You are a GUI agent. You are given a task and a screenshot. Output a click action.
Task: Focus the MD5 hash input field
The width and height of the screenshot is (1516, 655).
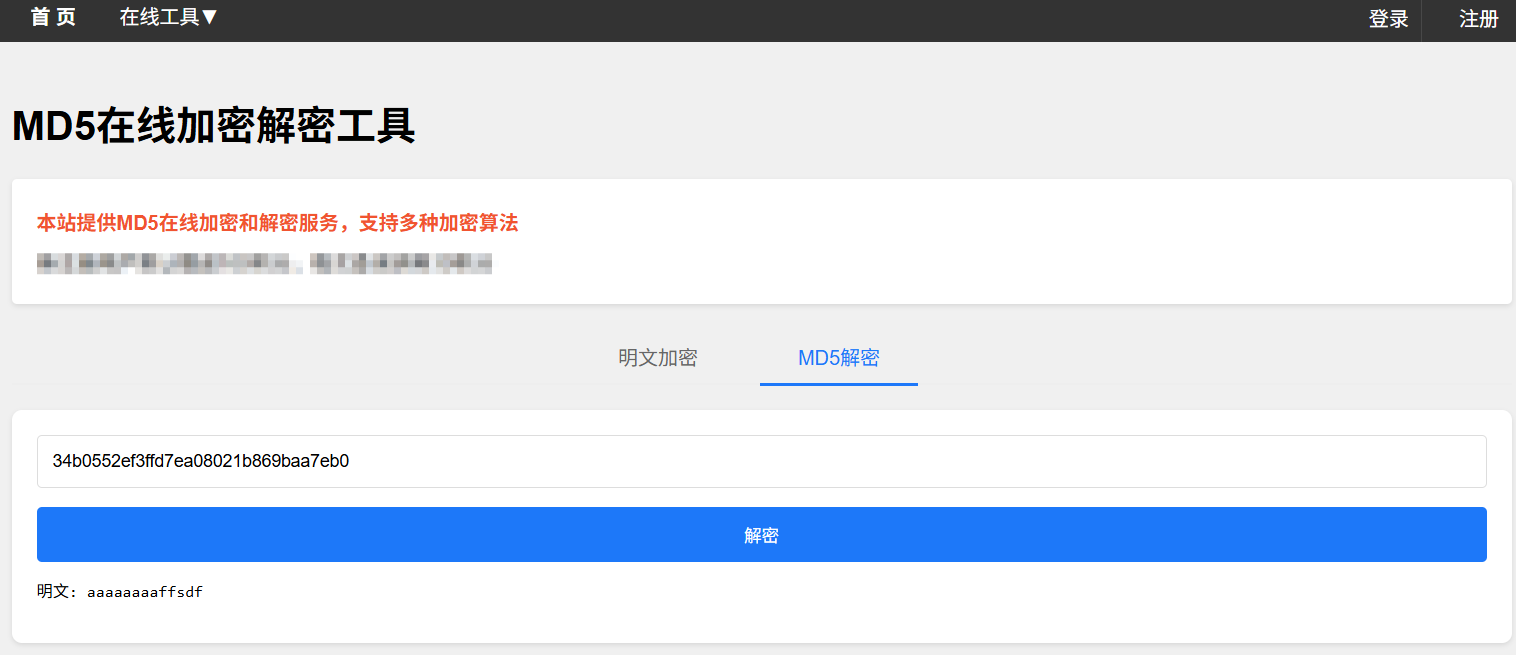(760, 461)
